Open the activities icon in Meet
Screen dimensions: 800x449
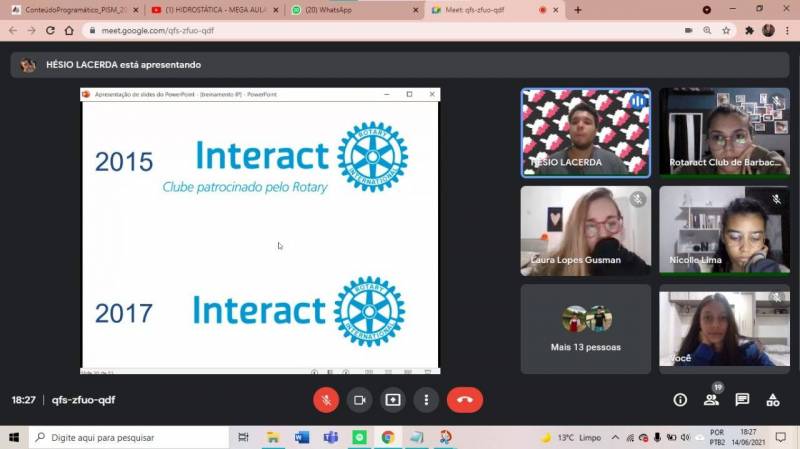pyautogui.click(x=773, y=400)
